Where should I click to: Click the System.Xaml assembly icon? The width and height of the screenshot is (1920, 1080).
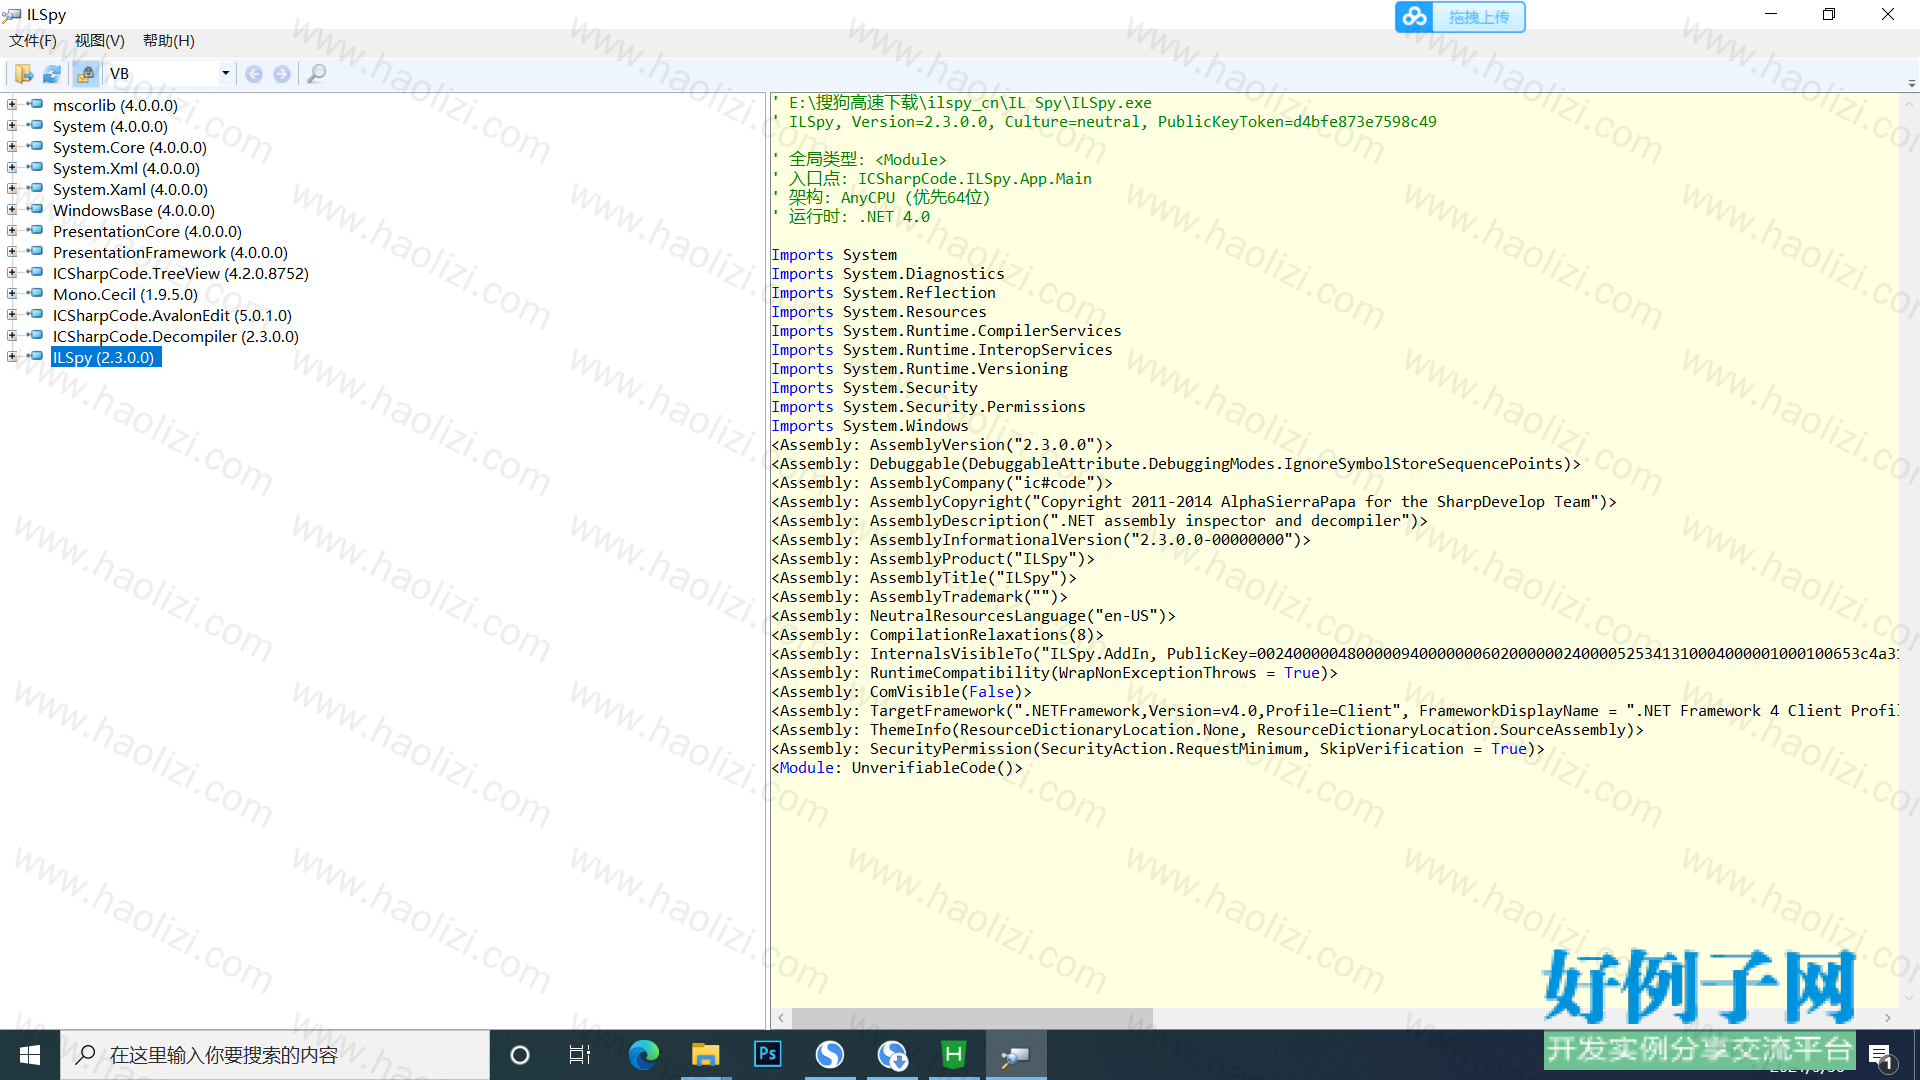pyautogui.click(x=35, y=188)
